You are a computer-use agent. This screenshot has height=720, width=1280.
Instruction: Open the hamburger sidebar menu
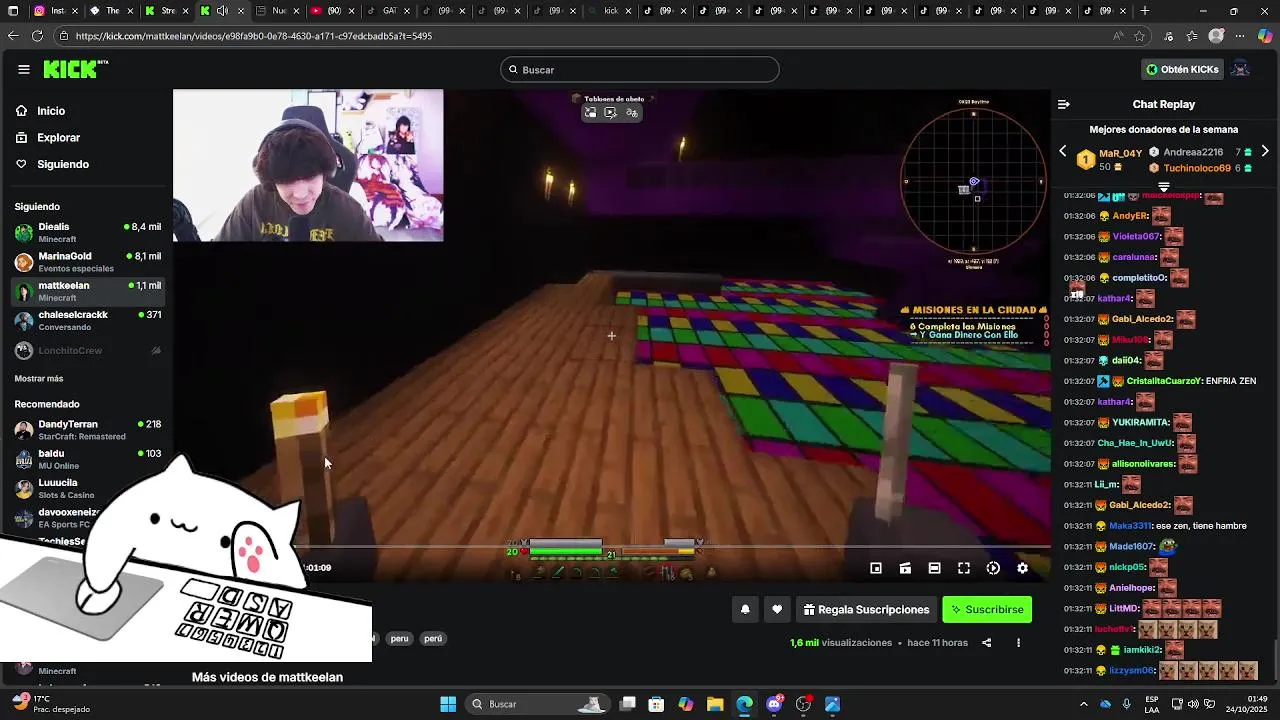coord(23,69)
